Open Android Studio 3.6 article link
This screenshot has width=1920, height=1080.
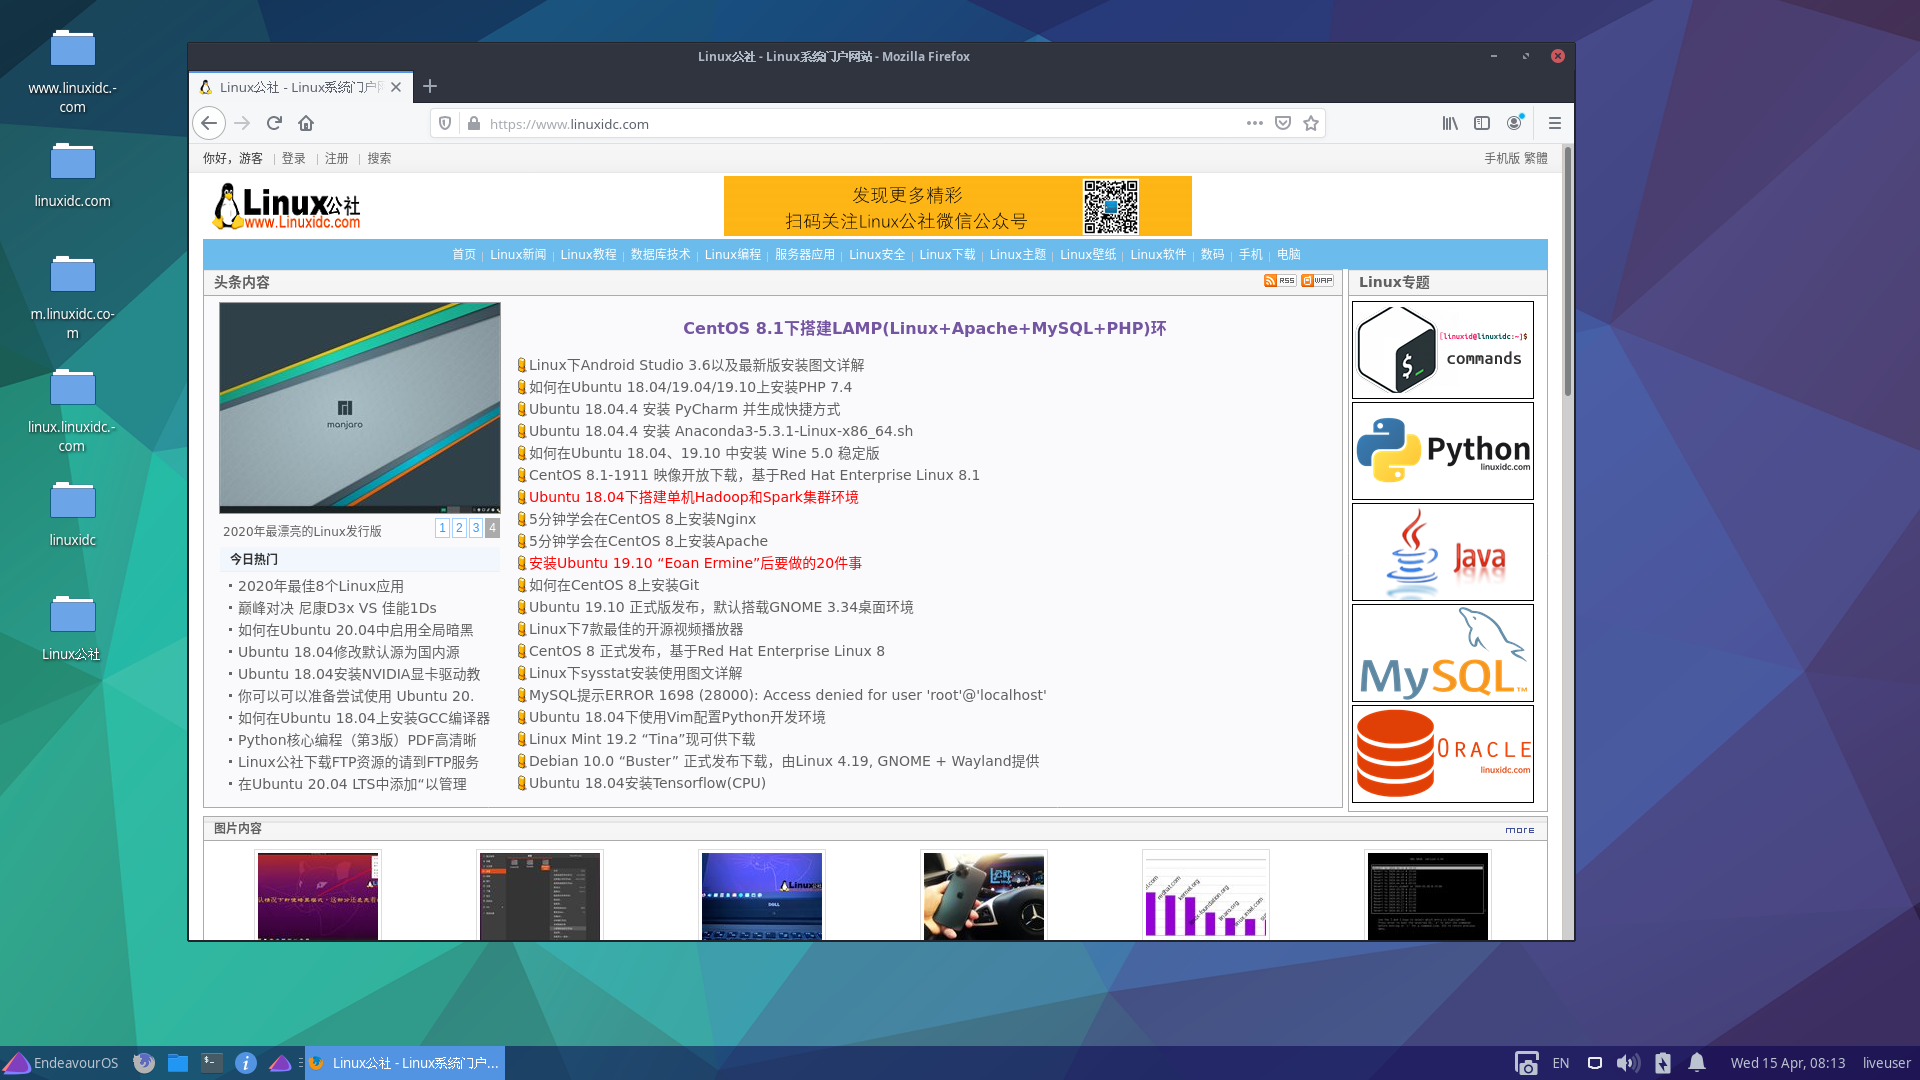[x=696, y=365]
